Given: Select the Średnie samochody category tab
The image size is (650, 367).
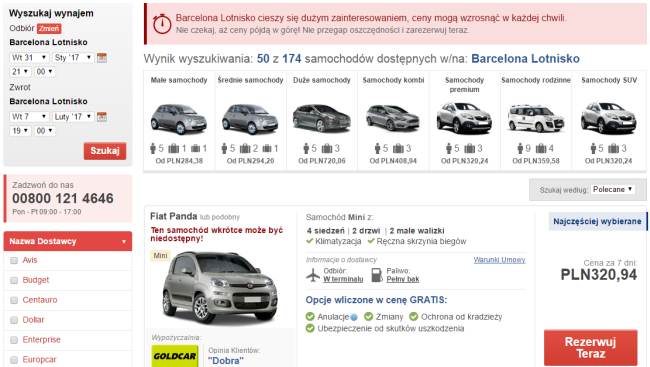Looking at the screenshot, I should tap(250, 121).
